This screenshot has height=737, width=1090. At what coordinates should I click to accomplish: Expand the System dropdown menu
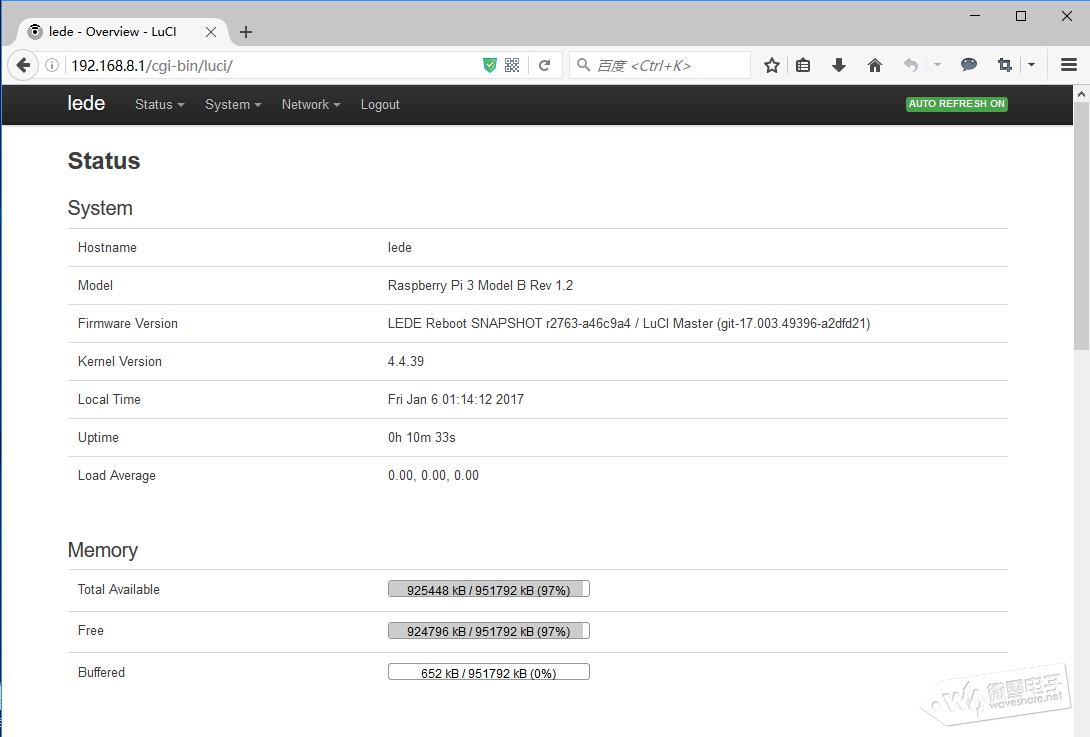[232, 104]
